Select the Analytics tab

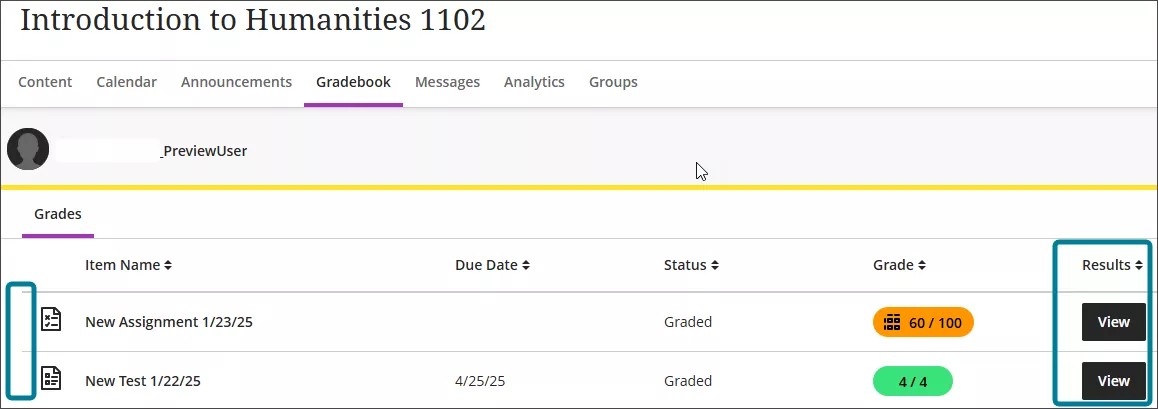click(x=534, y=82)
